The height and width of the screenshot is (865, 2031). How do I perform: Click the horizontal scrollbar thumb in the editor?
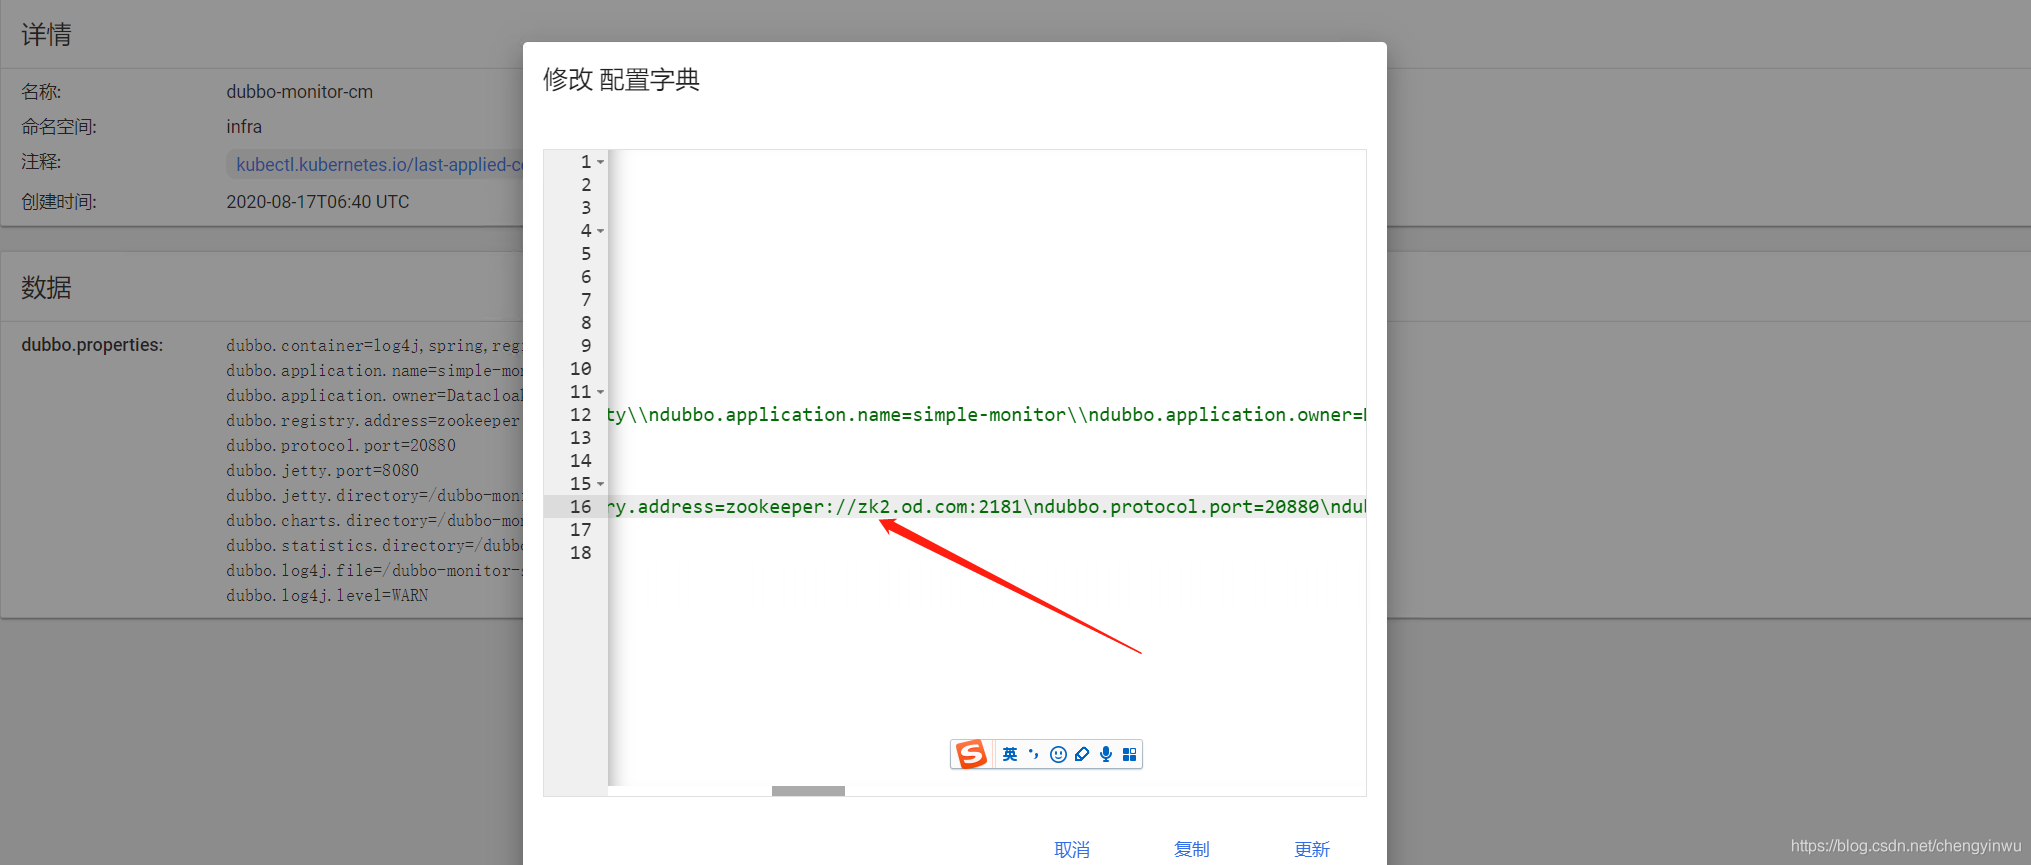[x=808, y=791]
